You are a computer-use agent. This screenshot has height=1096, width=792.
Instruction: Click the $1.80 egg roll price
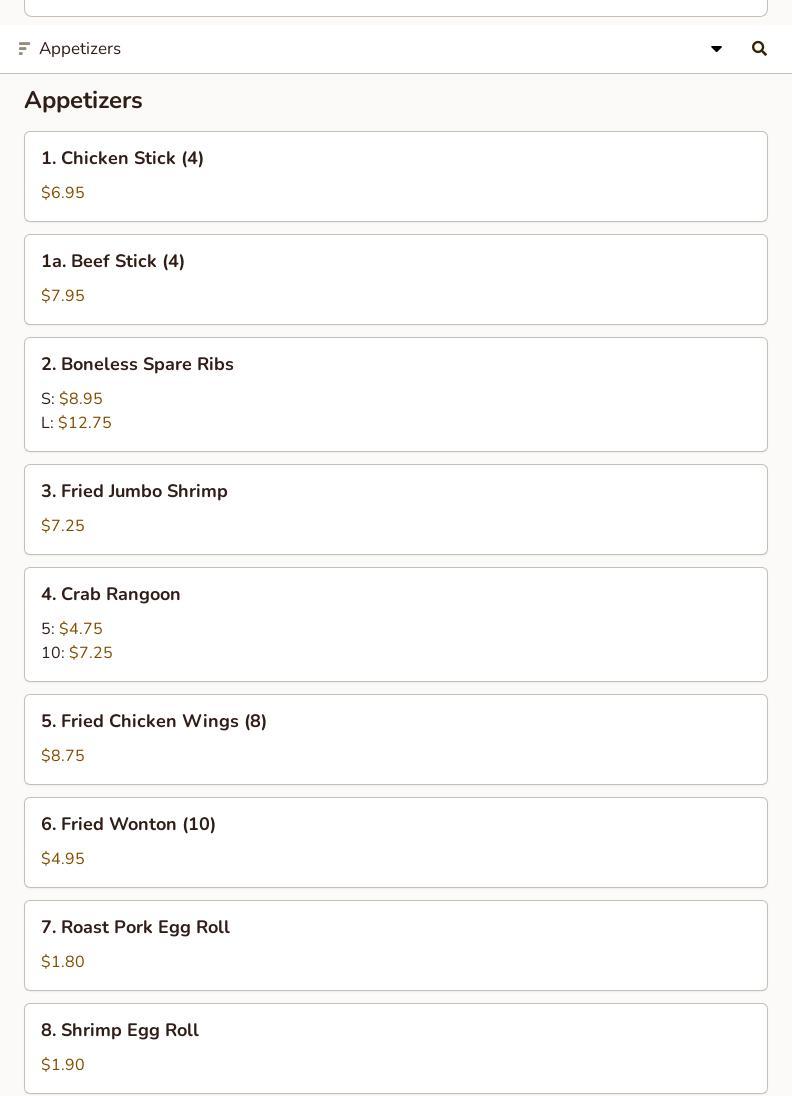coord(63,962)
